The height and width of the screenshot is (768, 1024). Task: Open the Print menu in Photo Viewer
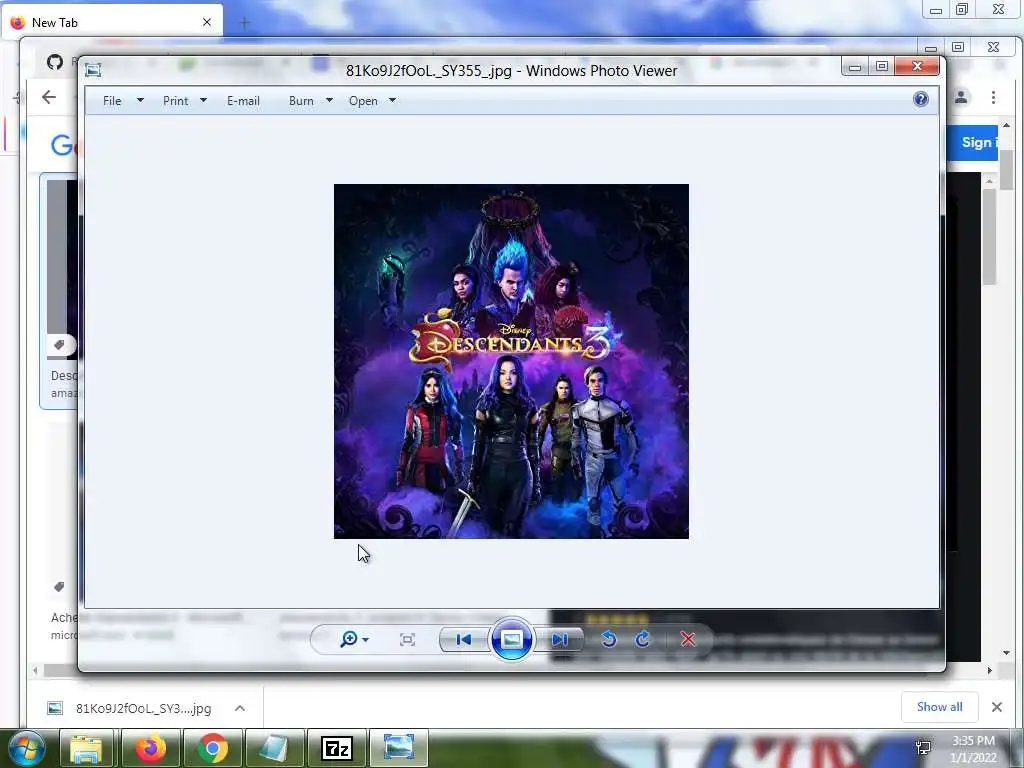(x=176, y=101)
